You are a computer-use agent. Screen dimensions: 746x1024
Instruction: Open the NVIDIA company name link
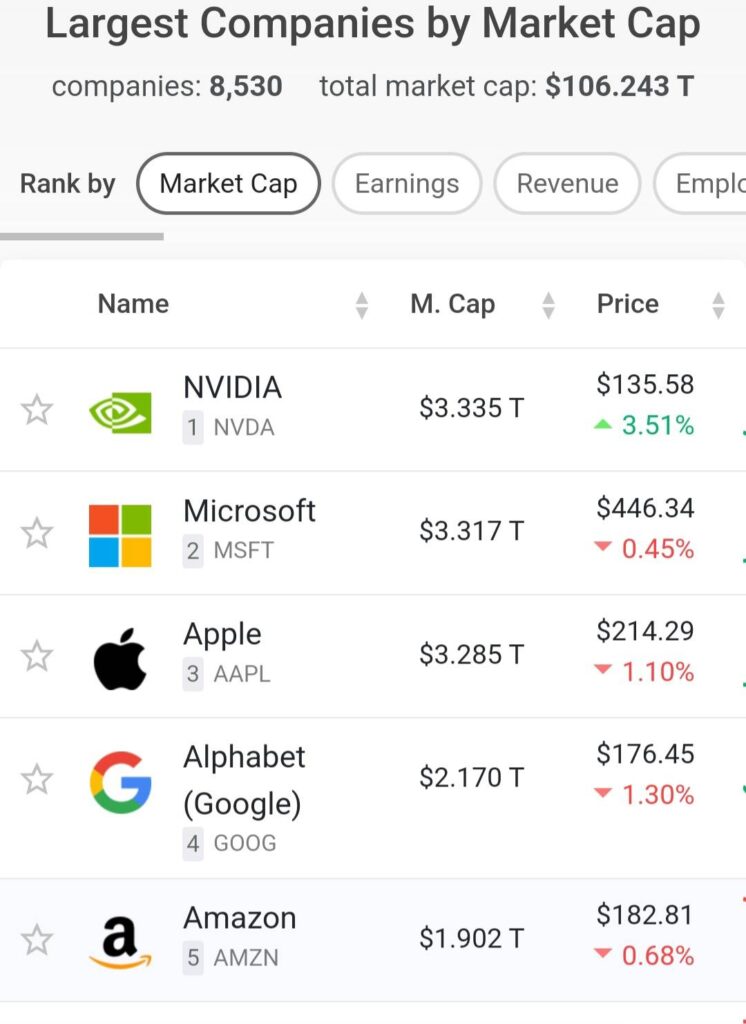coord(233,387)
